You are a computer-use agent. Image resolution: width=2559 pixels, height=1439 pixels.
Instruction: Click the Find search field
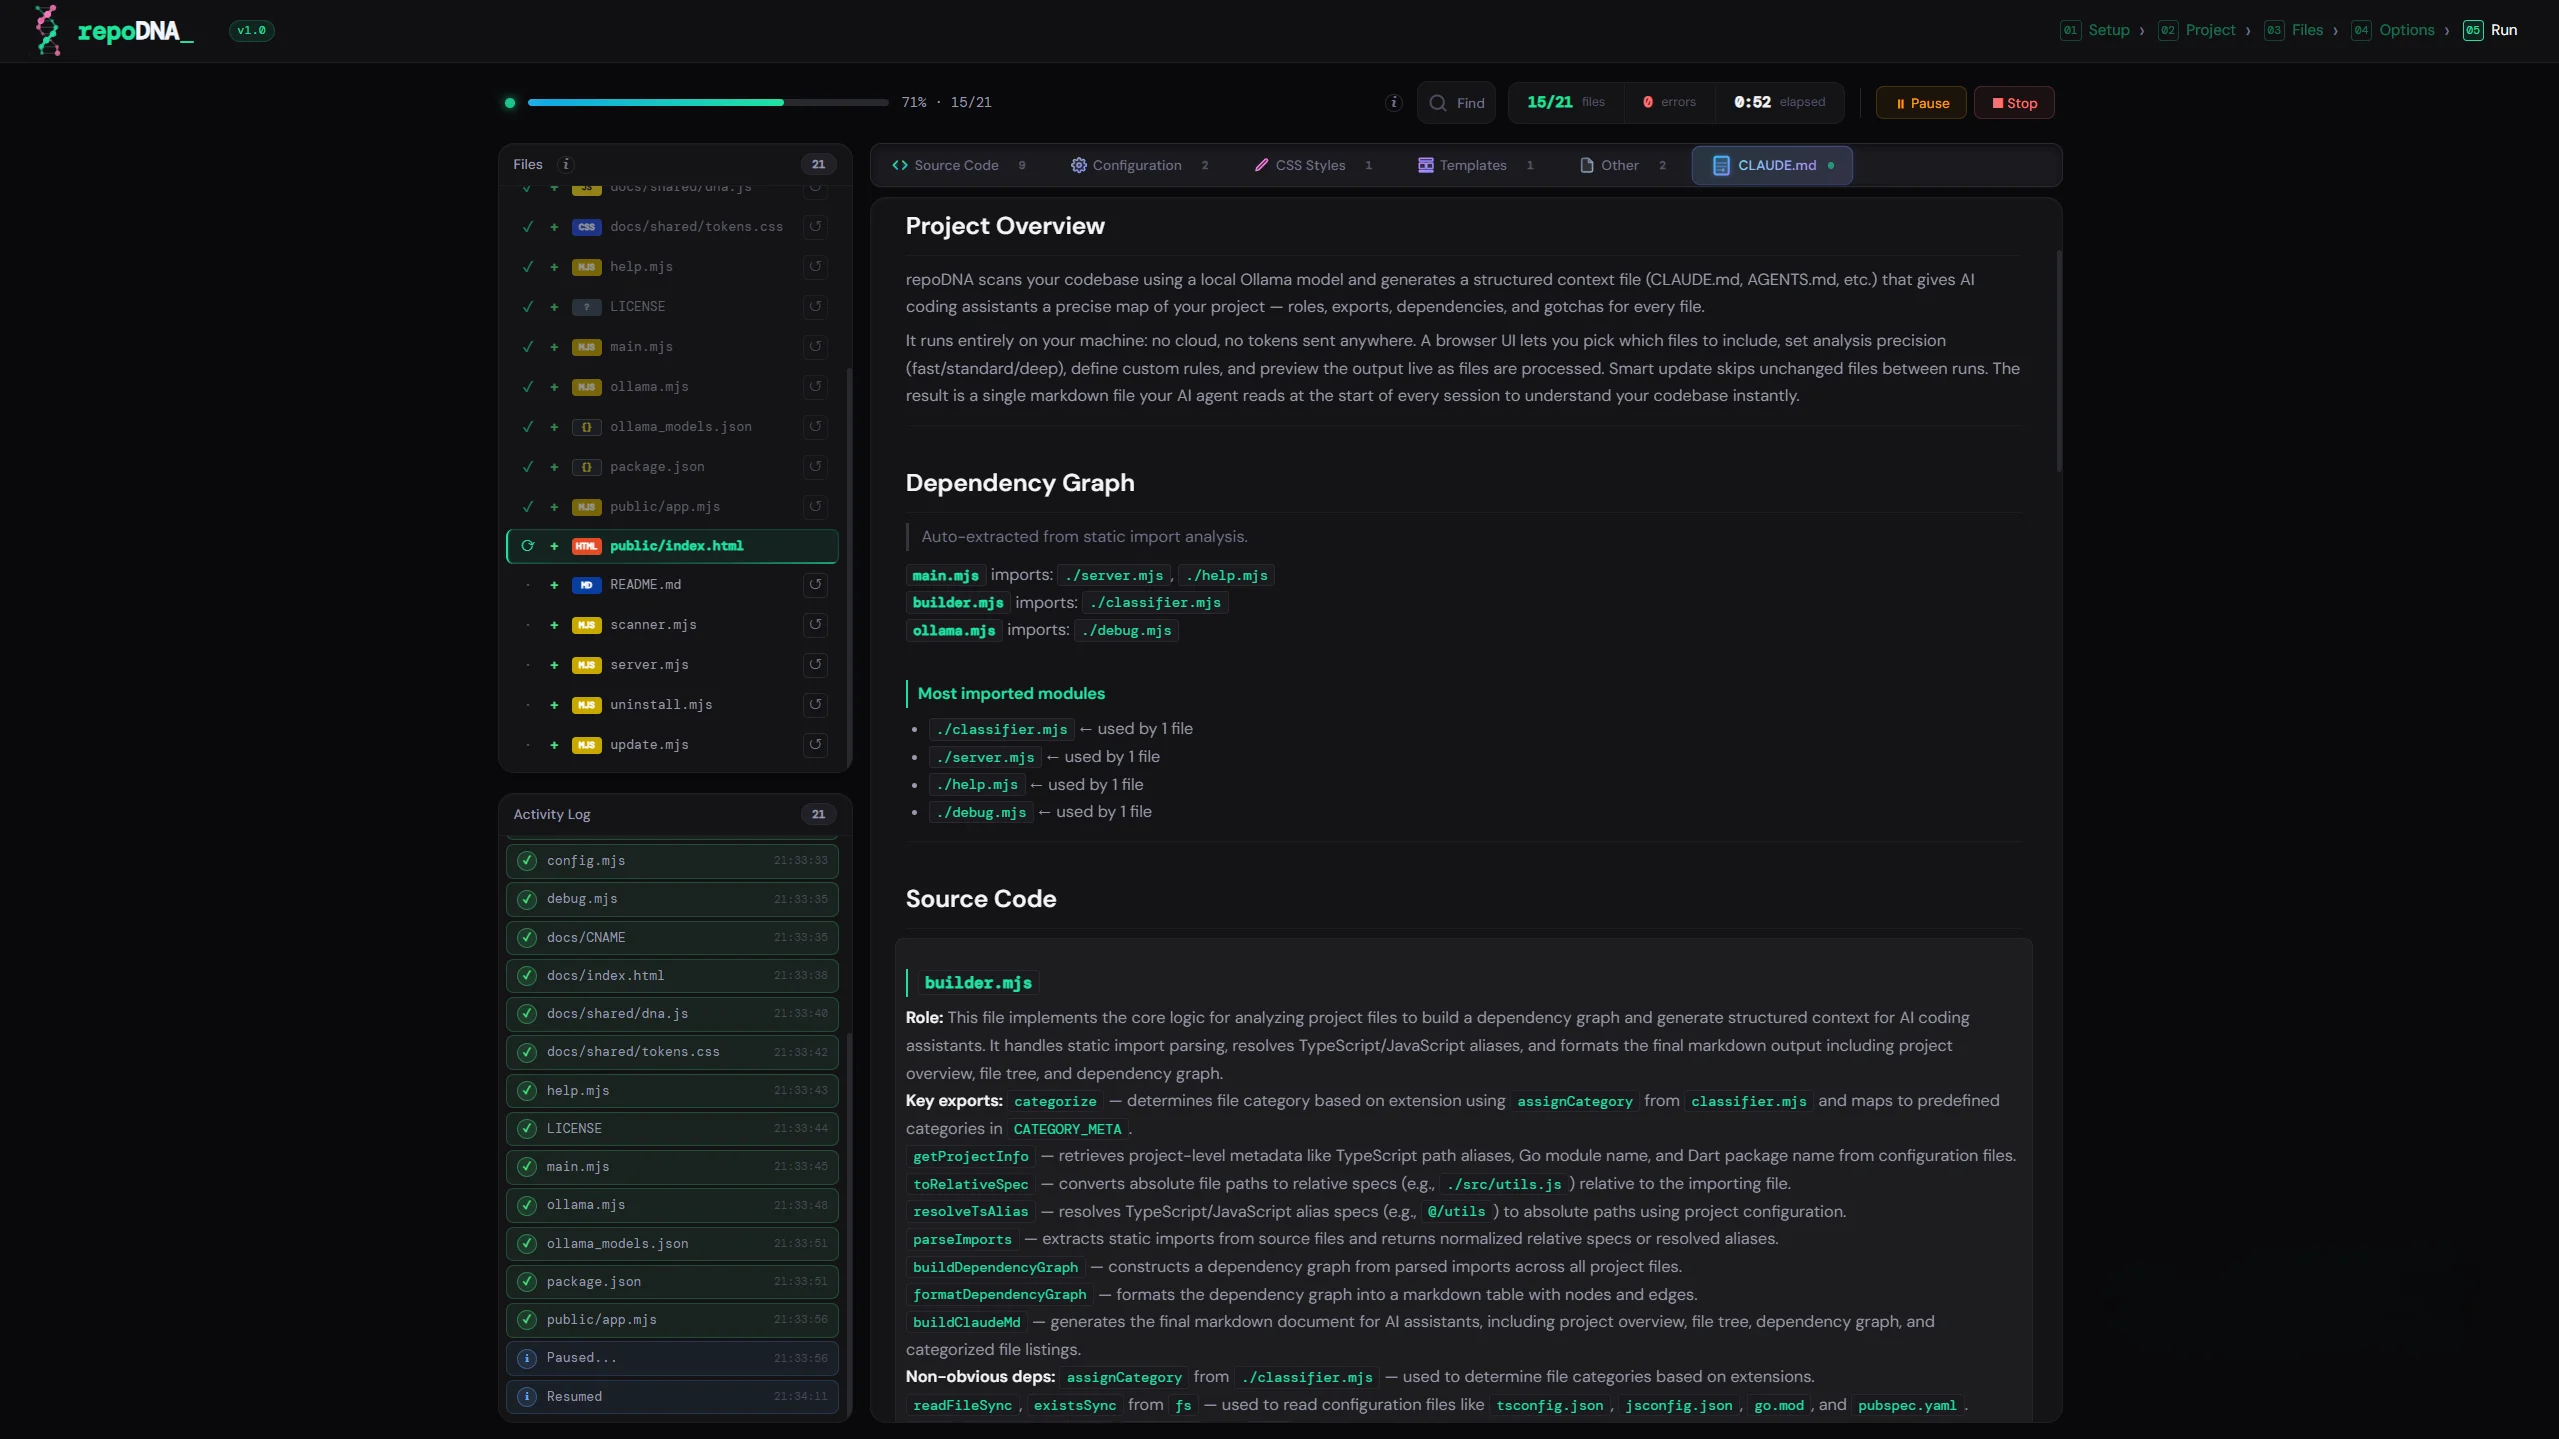1456,102
